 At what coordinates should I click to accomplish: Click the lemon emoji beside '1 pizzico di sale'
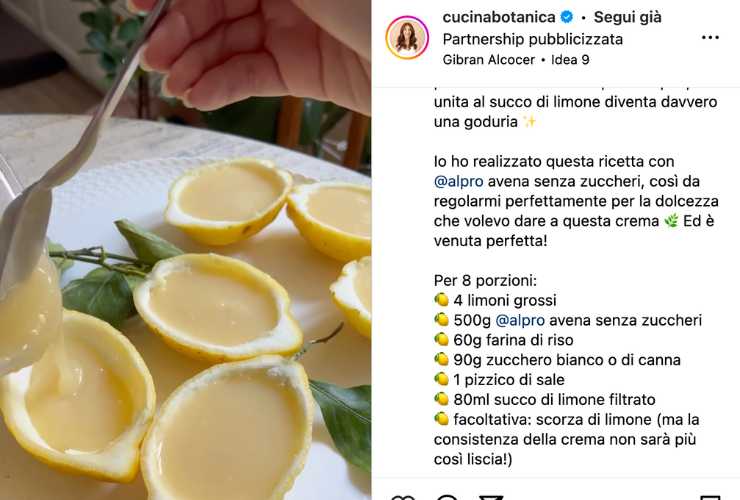pyautogui.click(x=441, y=380)
